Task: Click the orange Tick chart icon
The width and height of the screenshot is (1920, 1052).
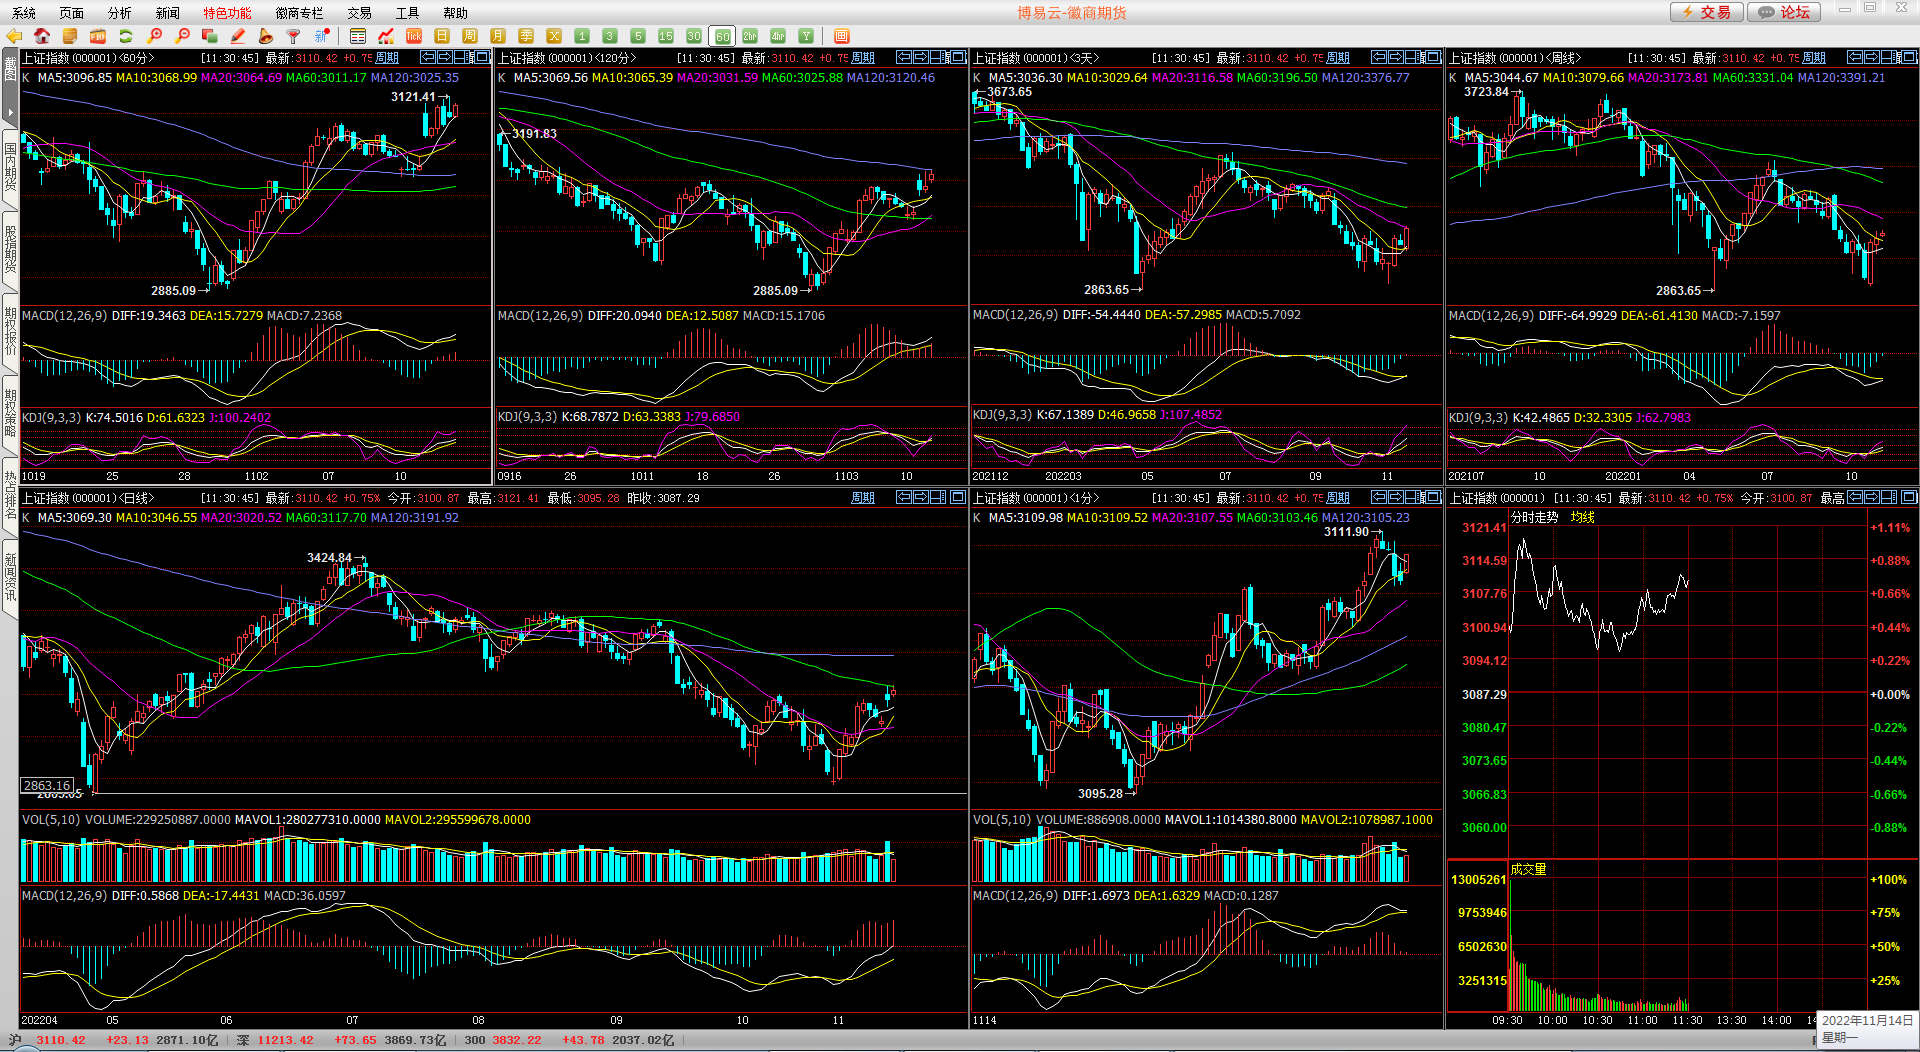Action: pyautogui.click(x=414, y=36)
